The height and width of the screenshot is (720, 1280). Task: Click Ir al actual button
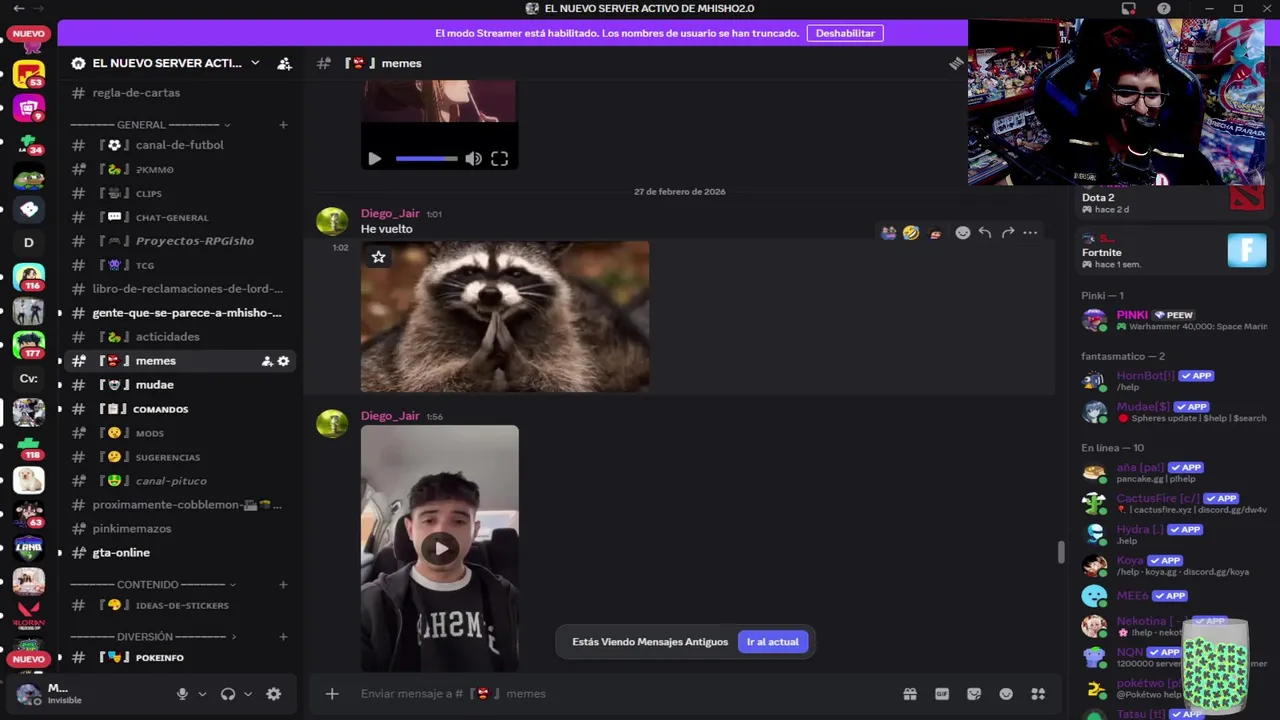click(772, 642)
